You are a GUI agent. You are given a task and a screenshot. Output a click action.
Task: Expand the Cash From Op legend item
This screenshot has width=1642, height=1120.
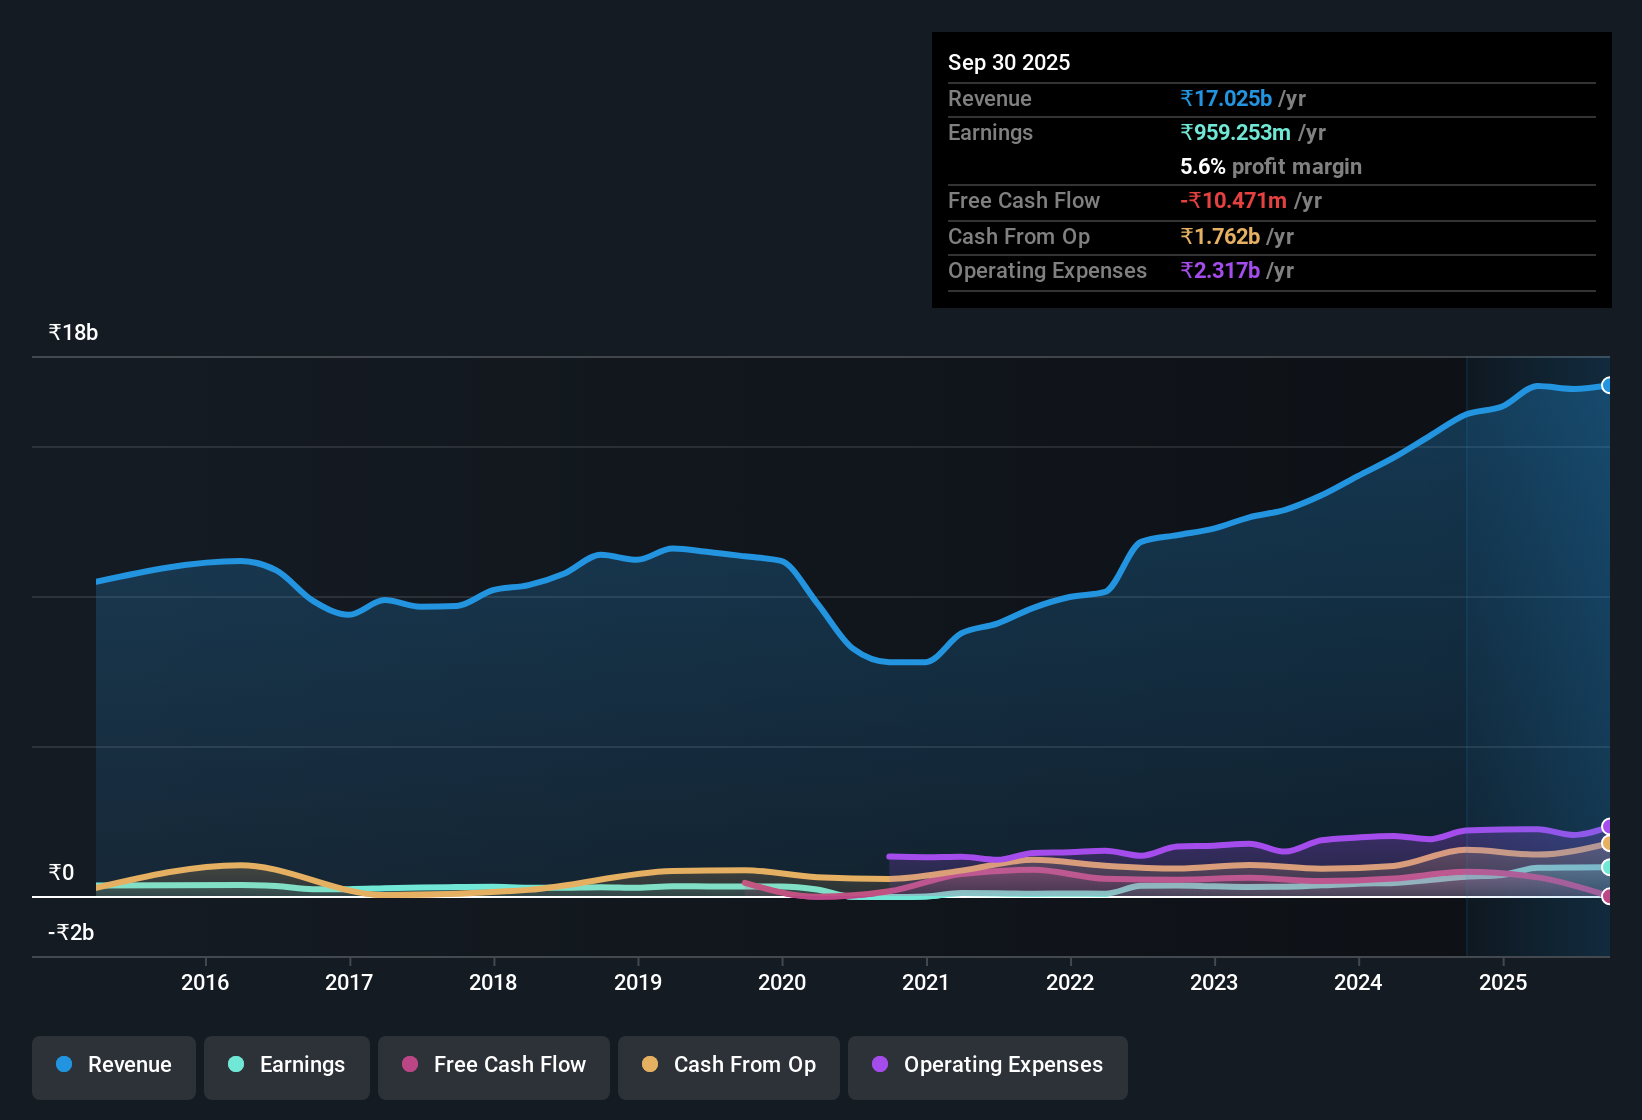[x=728, y=1065]
